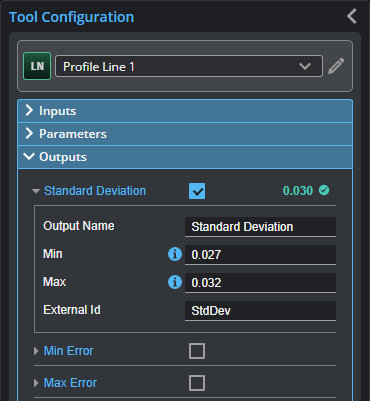
Task: Click the Output Name text field
Action: pyautogui.click(x=260, y=227)
